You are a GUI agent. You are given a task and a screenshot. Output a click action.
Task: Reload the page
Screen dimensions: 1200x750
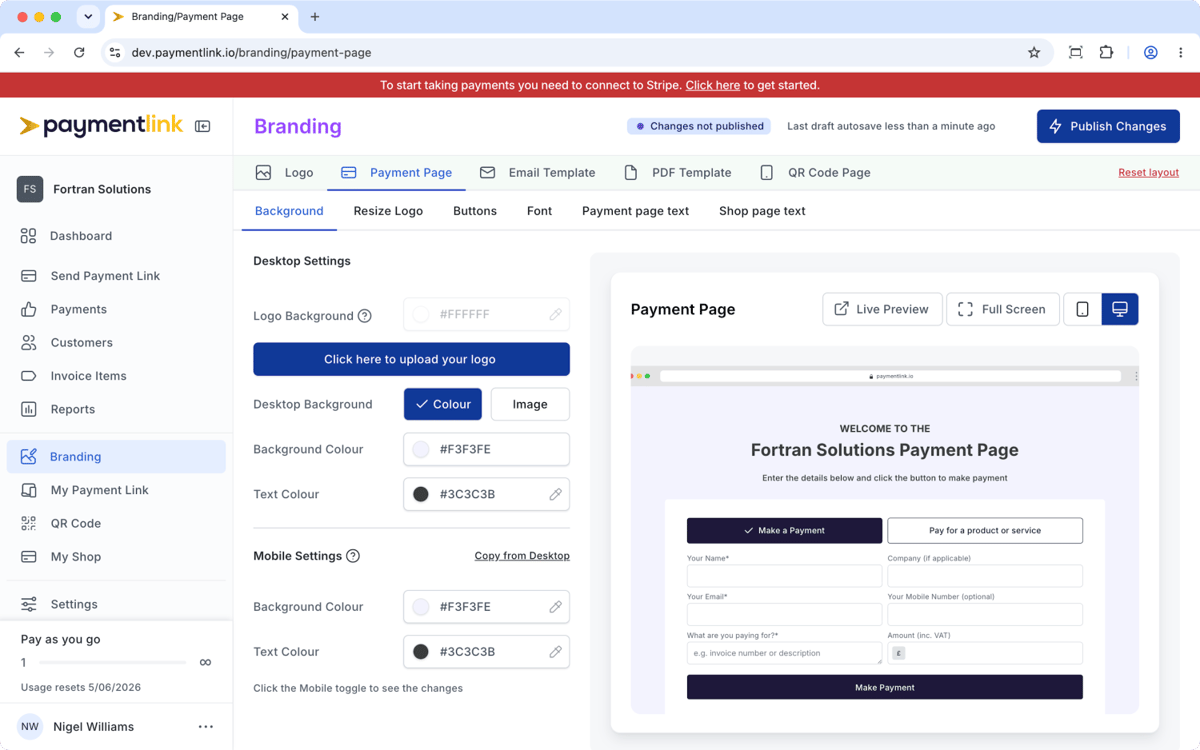click(x=79, y=52)
